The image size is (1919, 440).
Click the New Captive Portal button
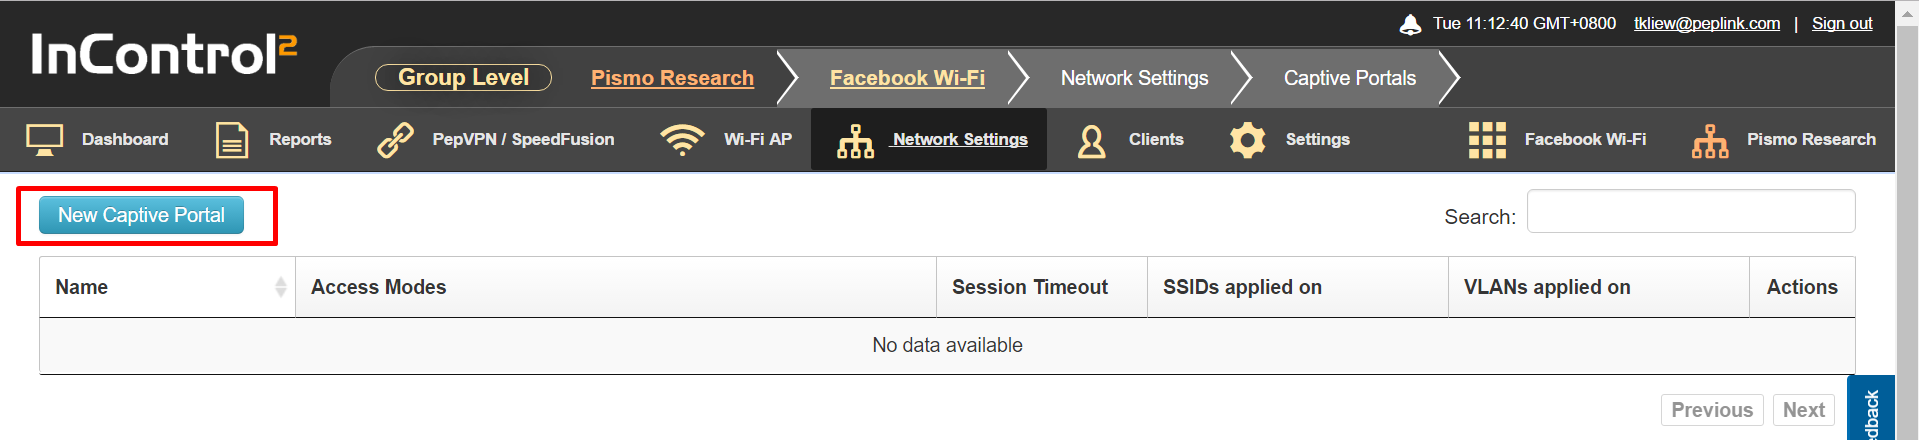[141, 215]
